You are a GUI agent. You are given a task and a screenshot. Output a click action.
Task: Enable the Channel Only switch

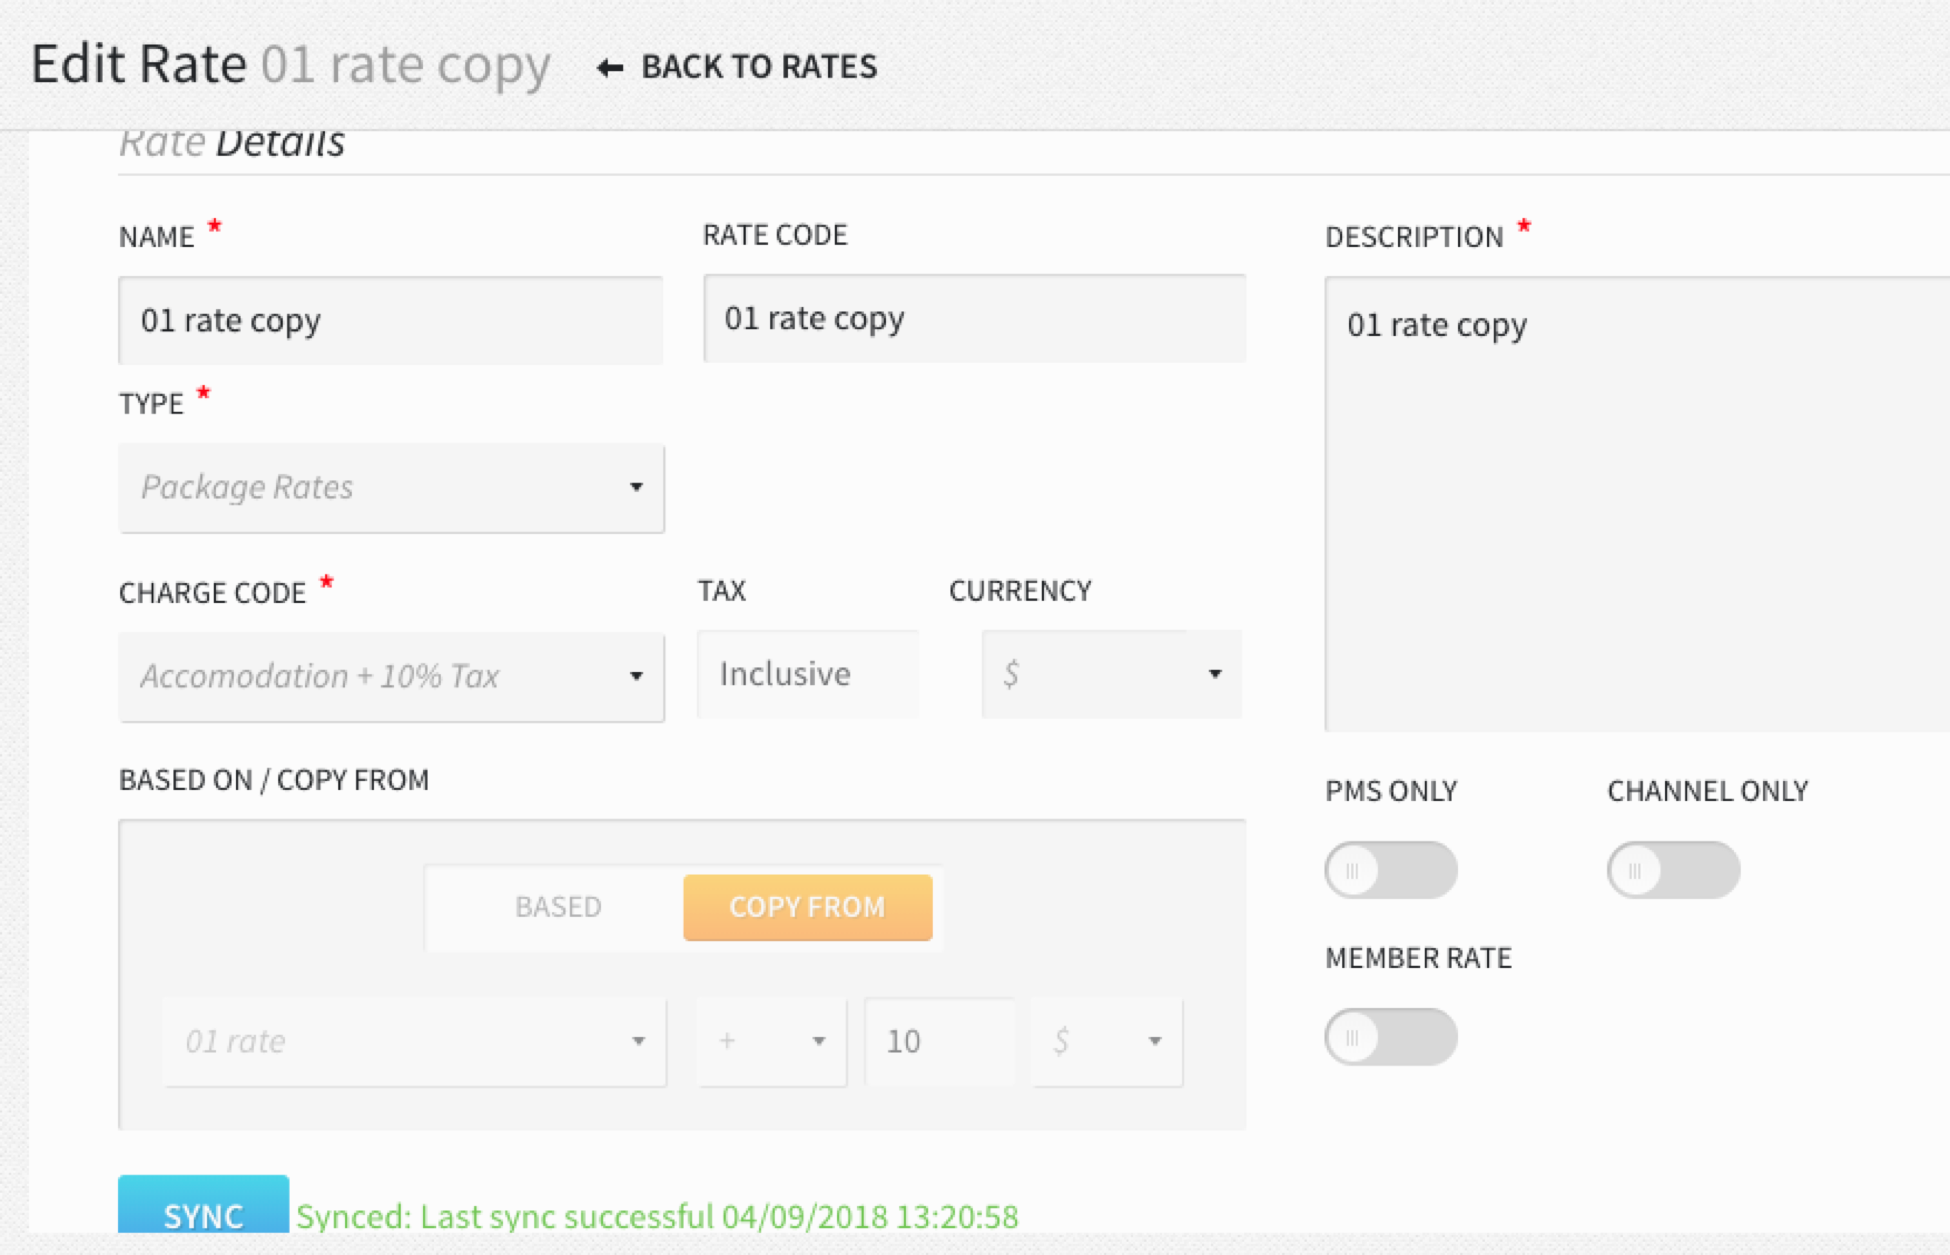tap(1673, 870)
